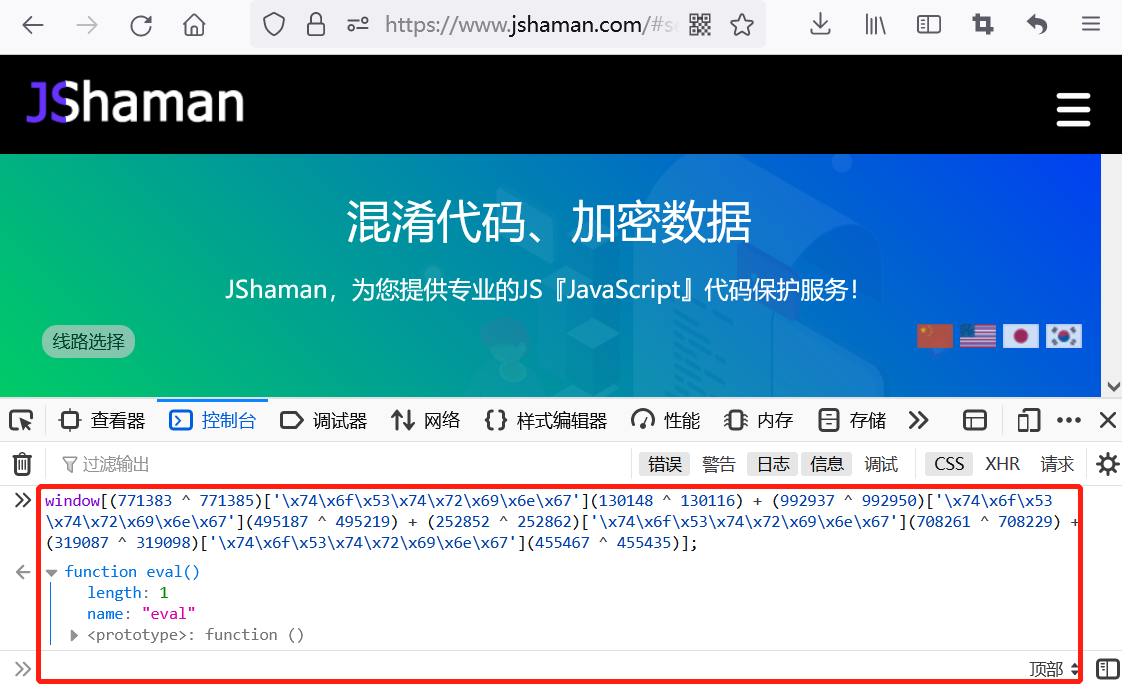Screen dimensions: 1122x685
Task: Click the JShaman logo
Action: pyautogui.click(x=135, y=103)
